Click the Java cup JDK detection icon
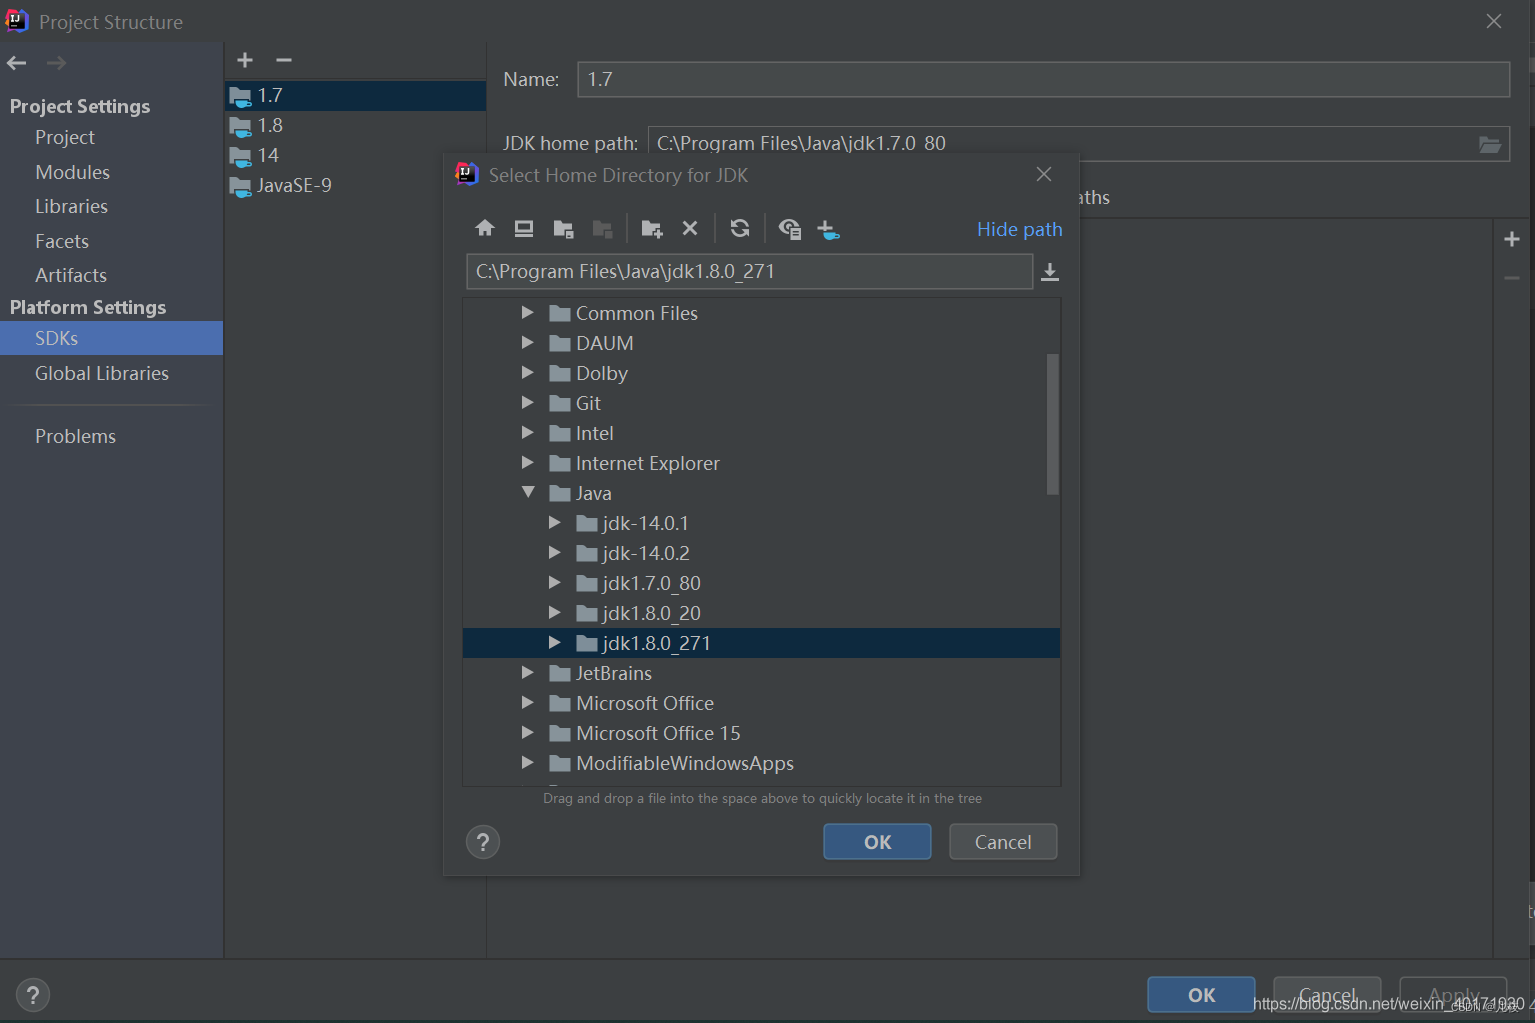The height and width of the screenshot is (1023, 1535). pyautogui.click(x=828, y=228)
